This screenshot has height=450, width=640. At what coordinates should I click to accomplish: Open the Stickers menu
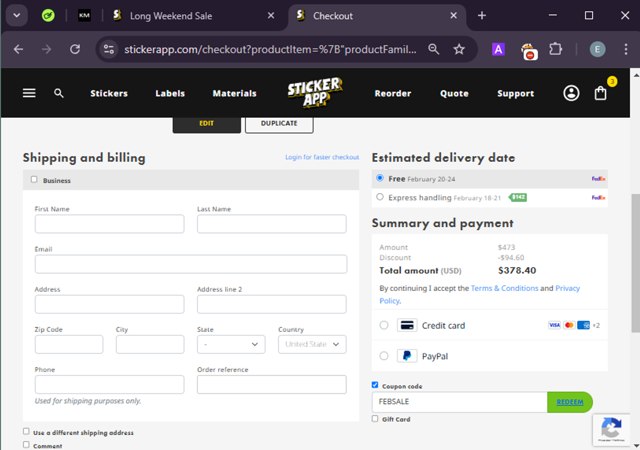[109, 94]
